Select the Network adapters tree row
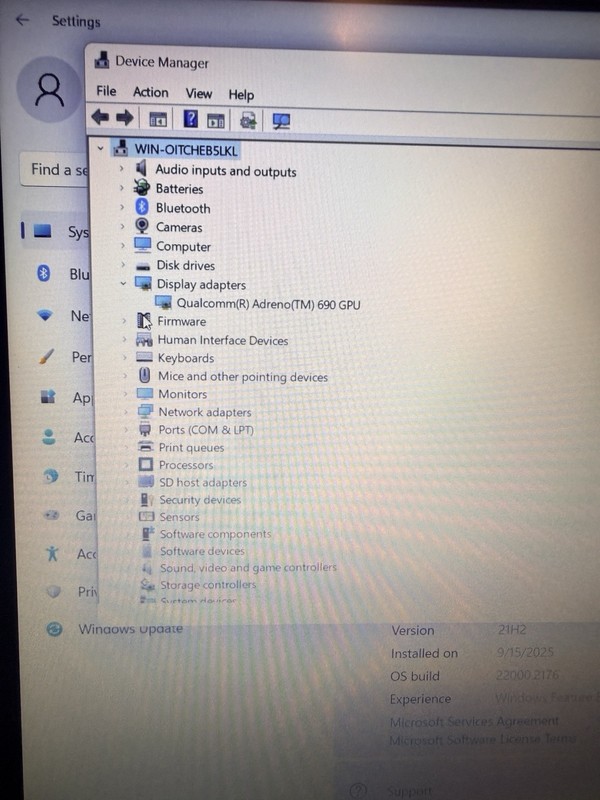The width and height of the screenshot is (600, 800). 205,412
